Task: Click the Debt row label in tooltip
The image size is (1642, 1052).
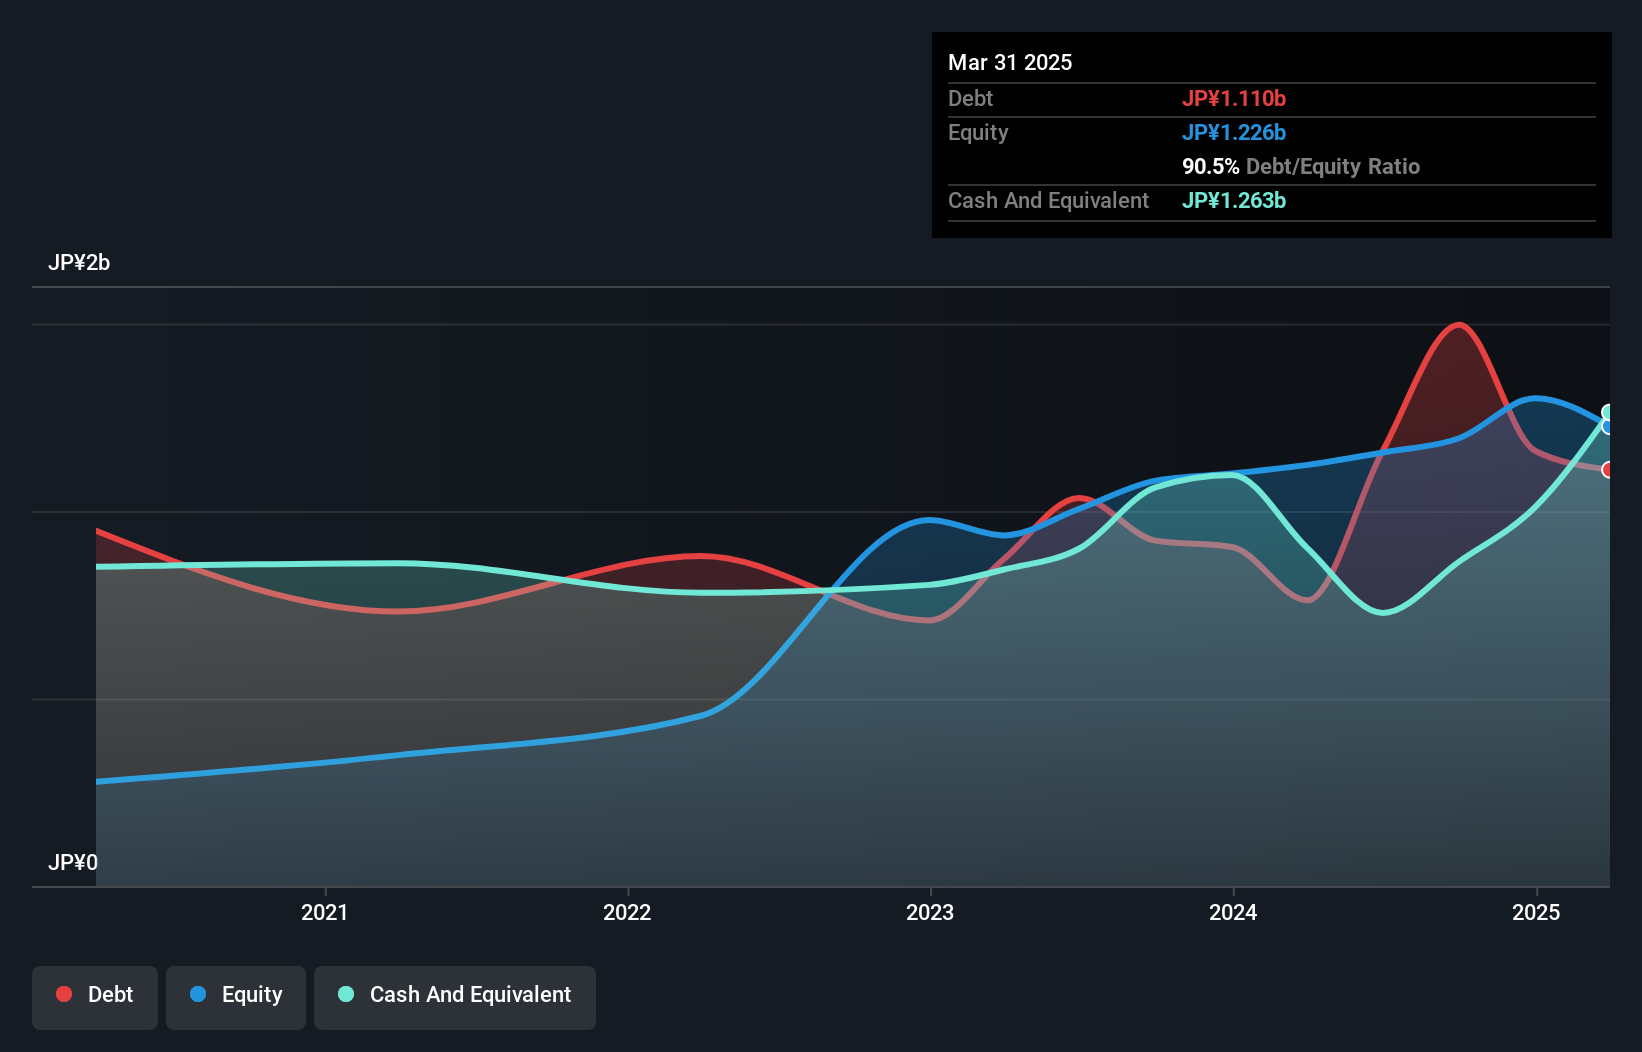Action: [970, 98]
